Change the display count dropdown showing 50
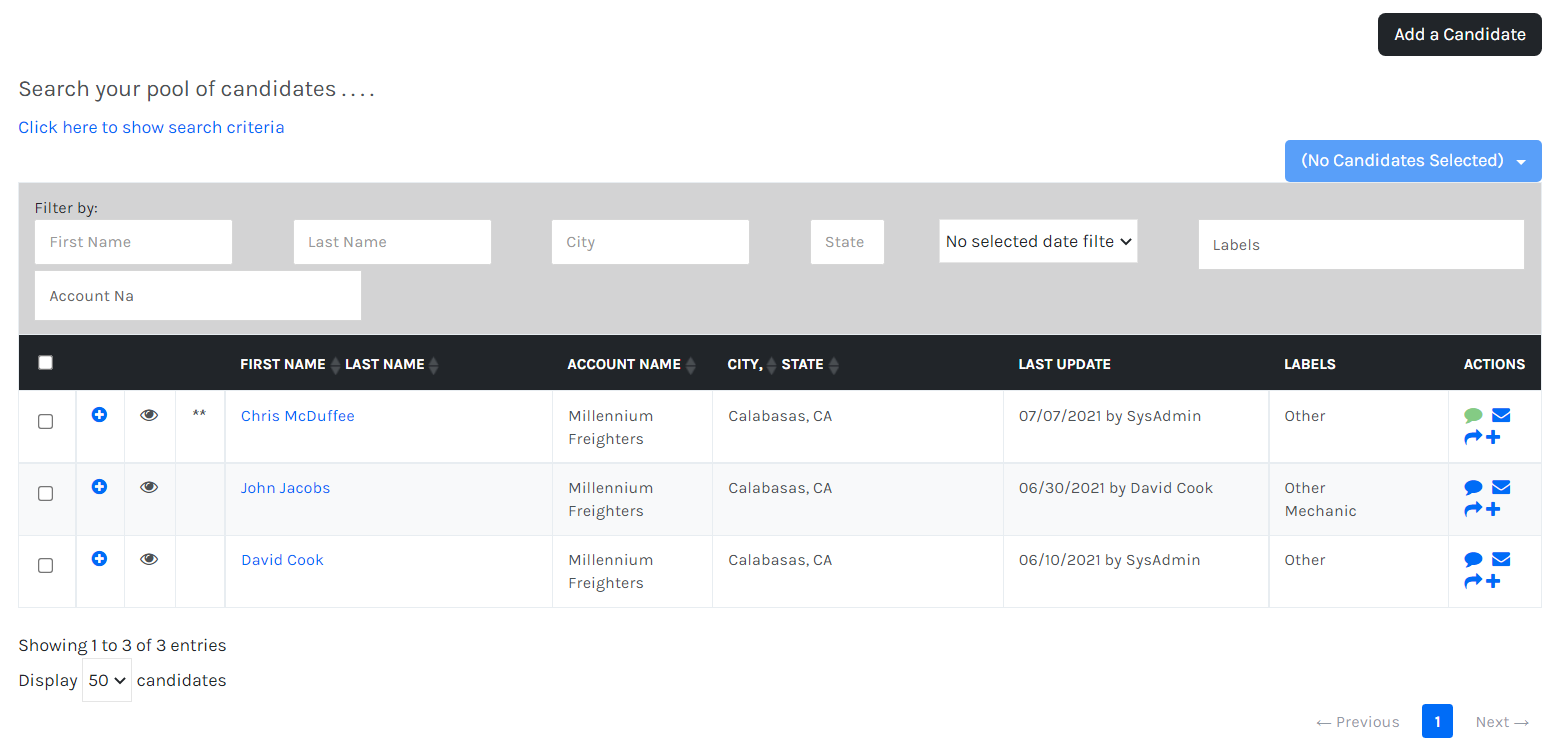The height and width of the screenshot is (750, 1567). [x=106, y=680]
